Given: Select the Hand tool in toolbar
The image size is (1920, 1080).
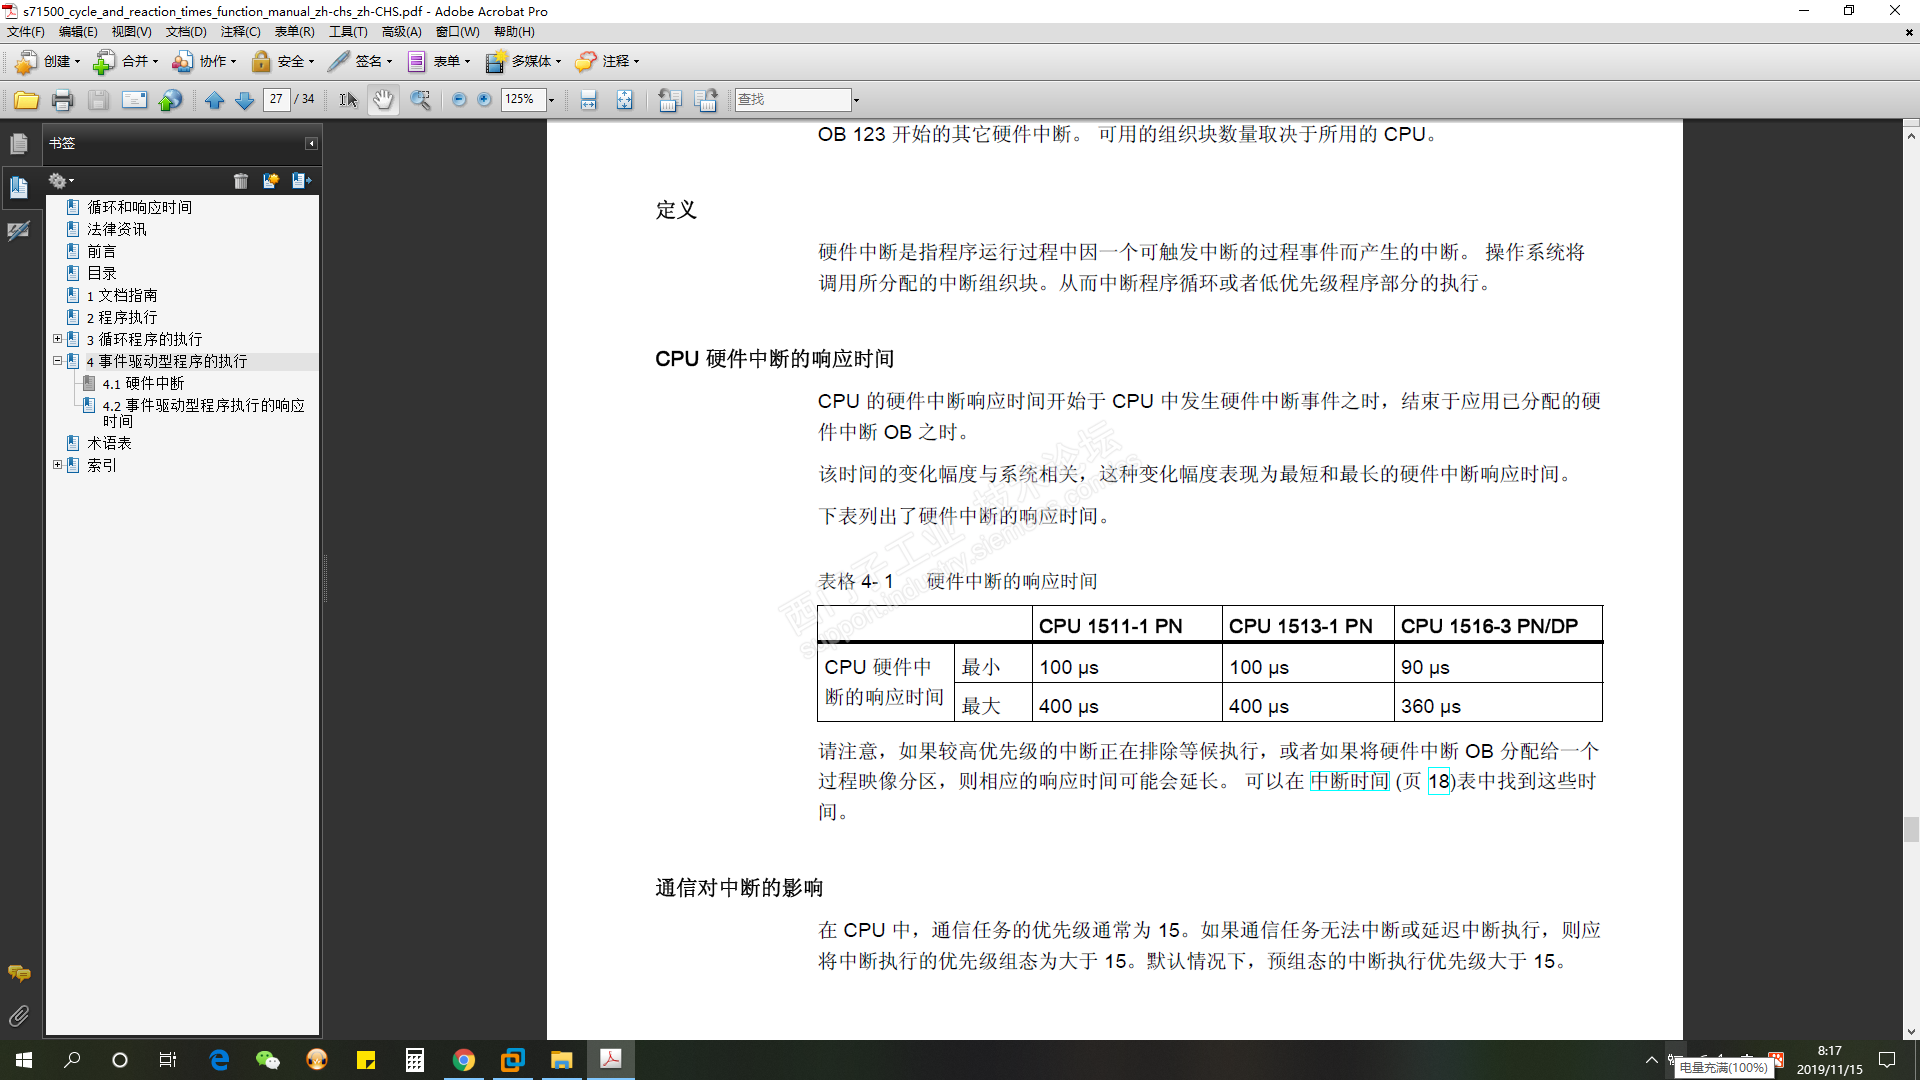Looking at the screenshot, I should tap(383, 100).
